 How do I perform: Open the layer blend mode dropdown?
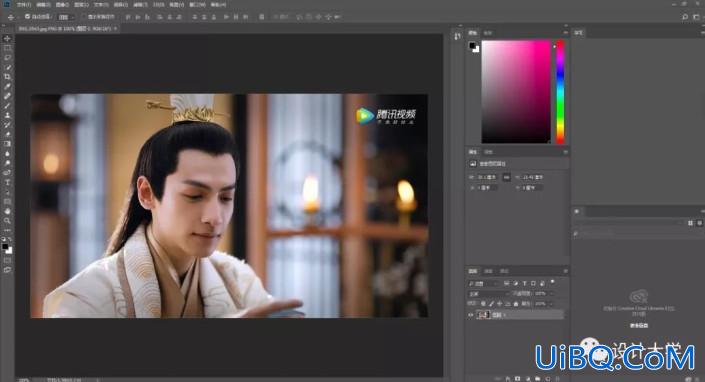[x=488, y=293]
